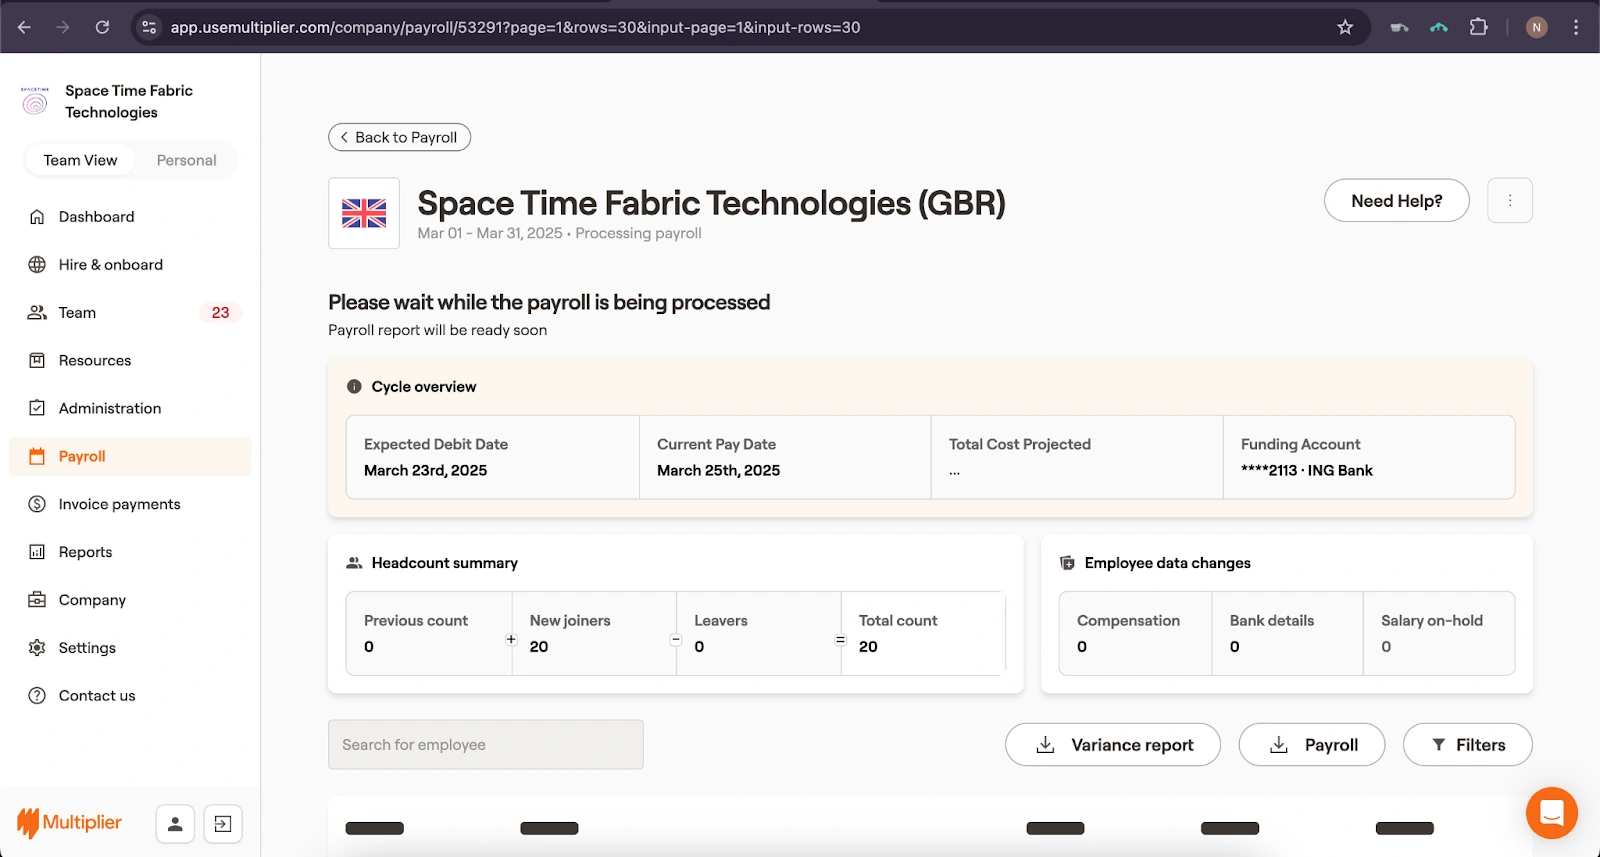Click the Previous count label
The height and width of the screenshot is (857, 1600).
[x=416, y=620]
